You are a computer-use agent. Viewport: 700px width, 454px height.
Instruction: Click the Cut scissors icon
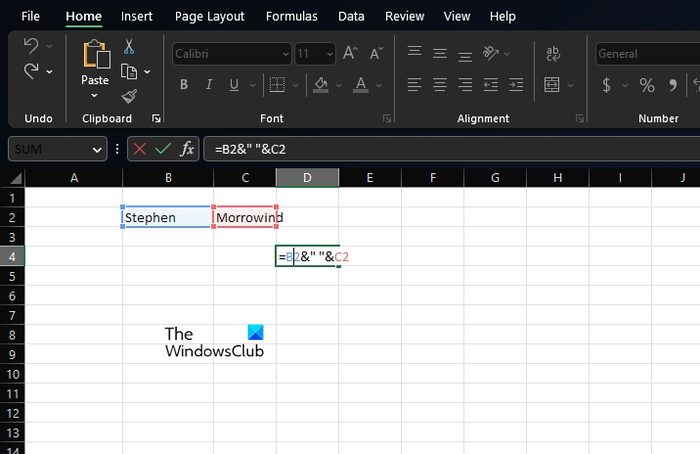click(x=129, y=46)
